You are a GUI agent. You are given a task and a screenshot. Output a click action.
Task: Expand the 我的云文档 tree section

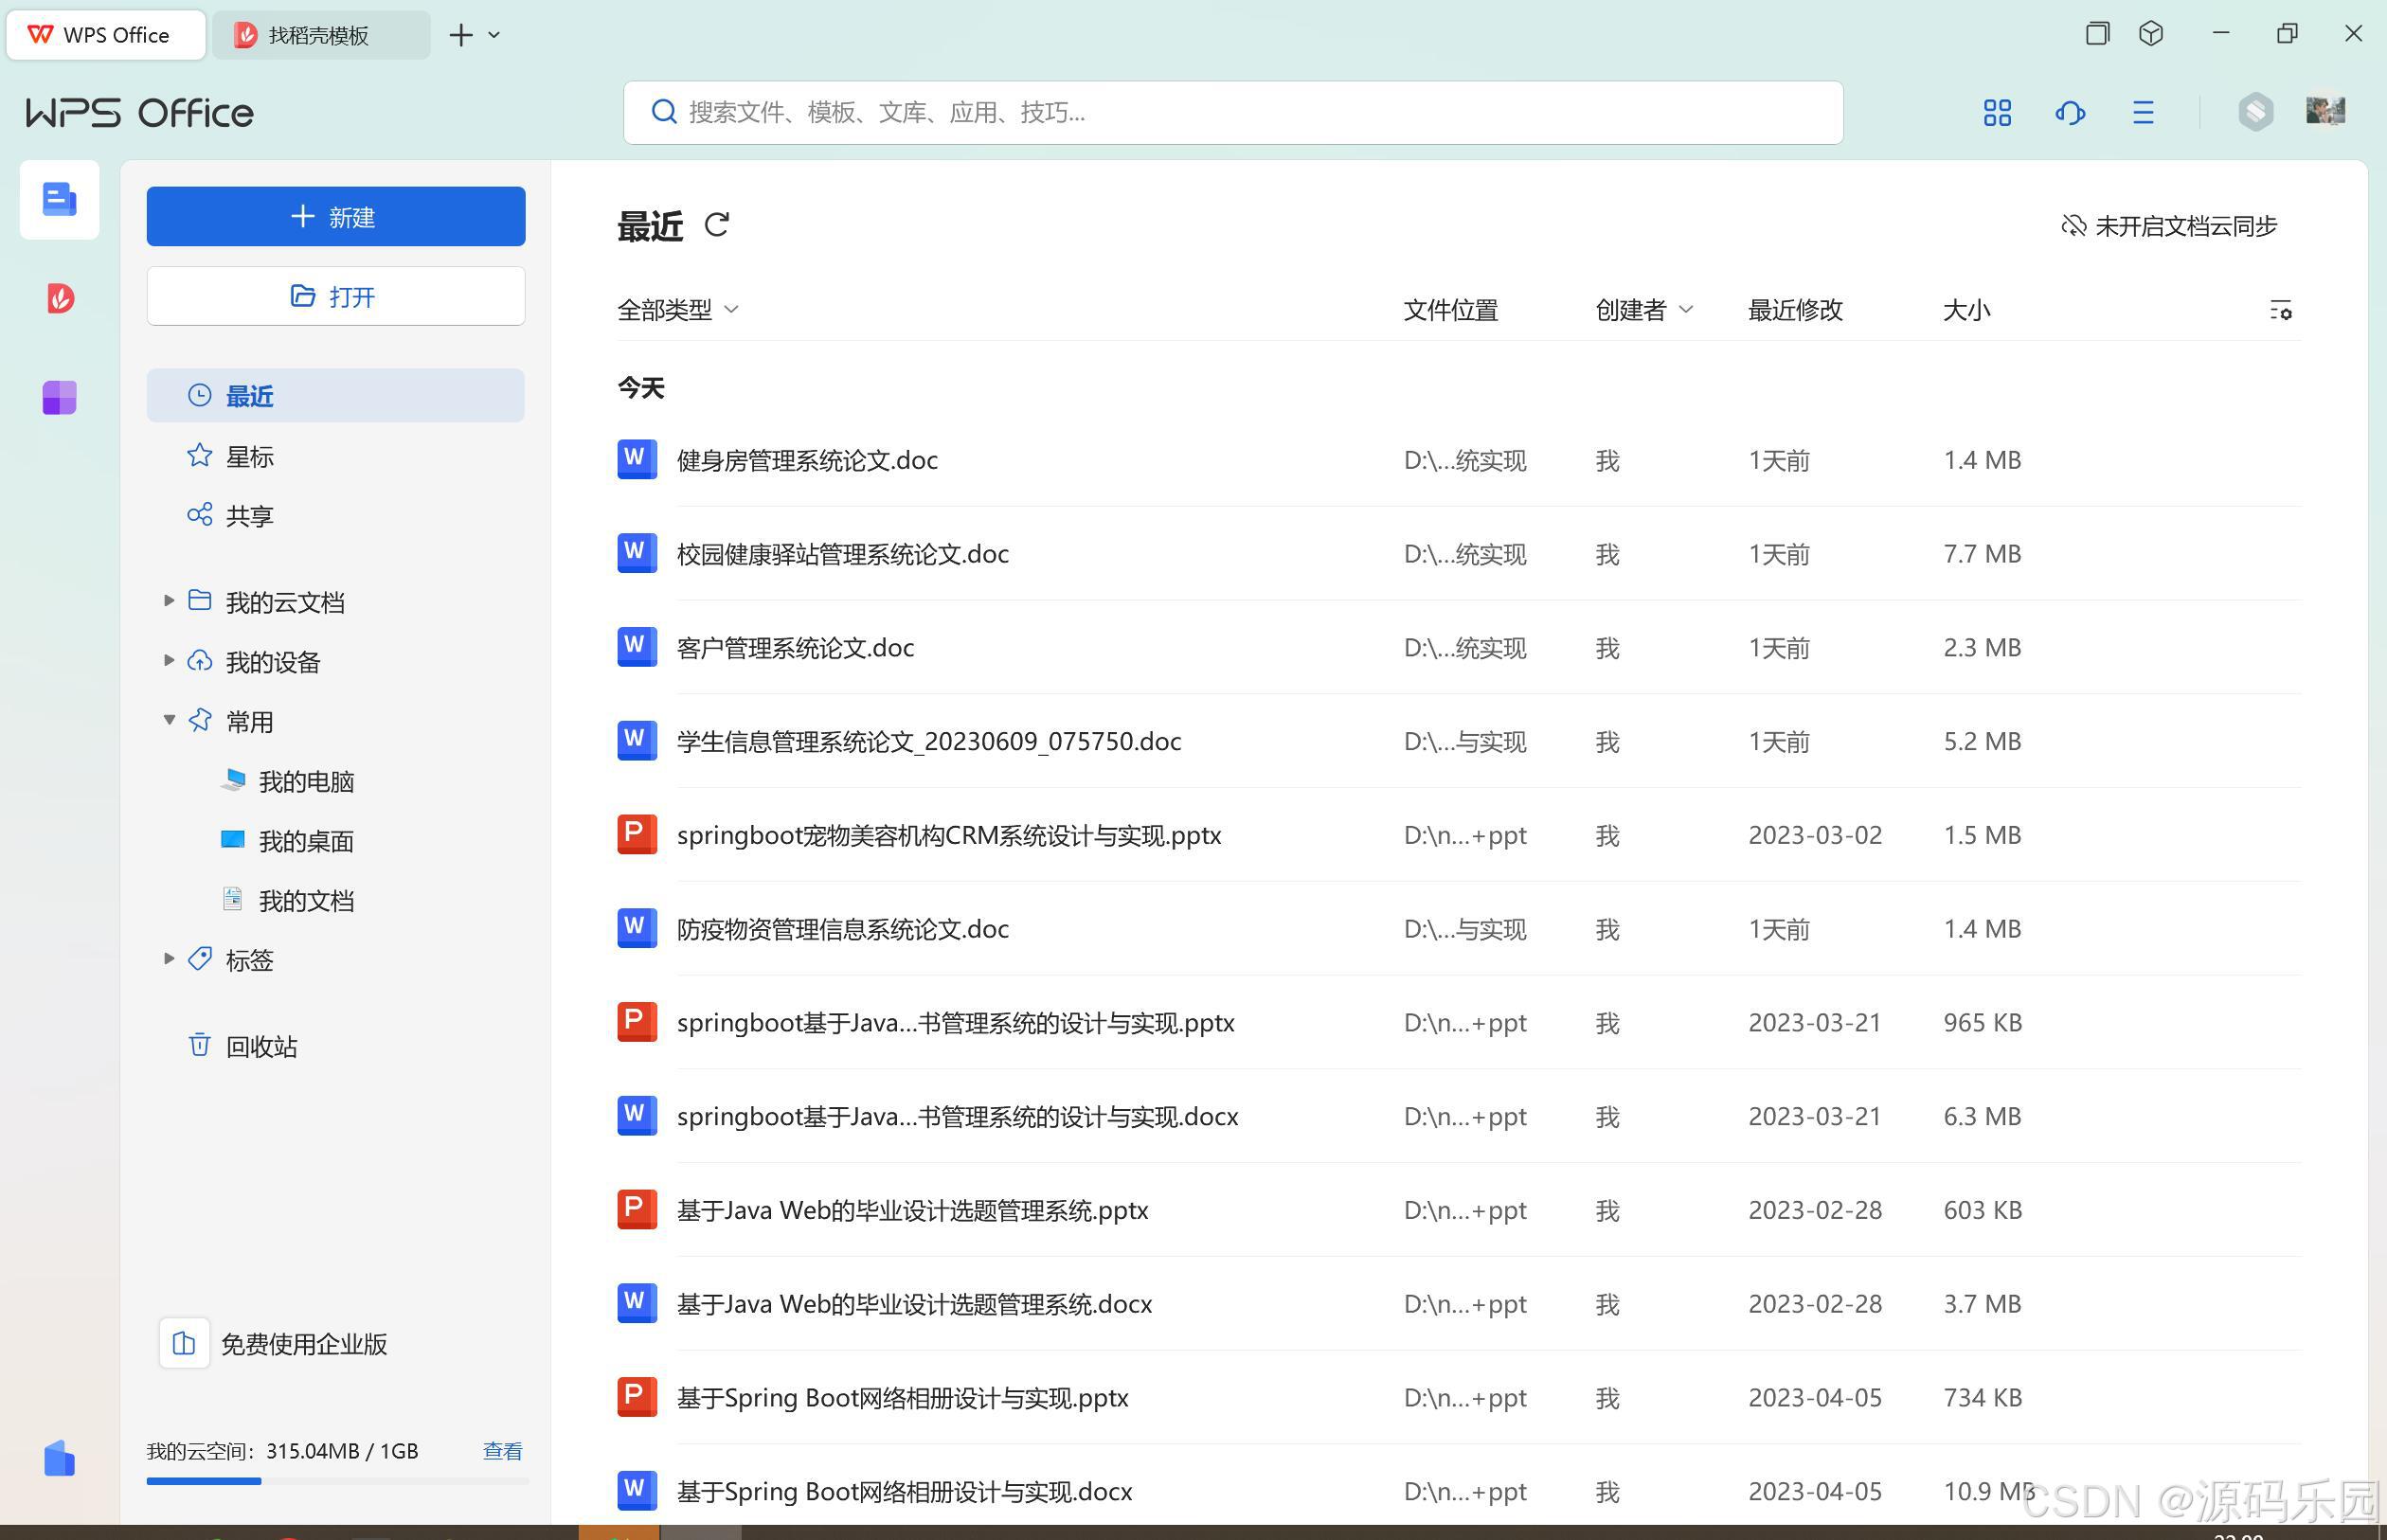tap(168, 601)
